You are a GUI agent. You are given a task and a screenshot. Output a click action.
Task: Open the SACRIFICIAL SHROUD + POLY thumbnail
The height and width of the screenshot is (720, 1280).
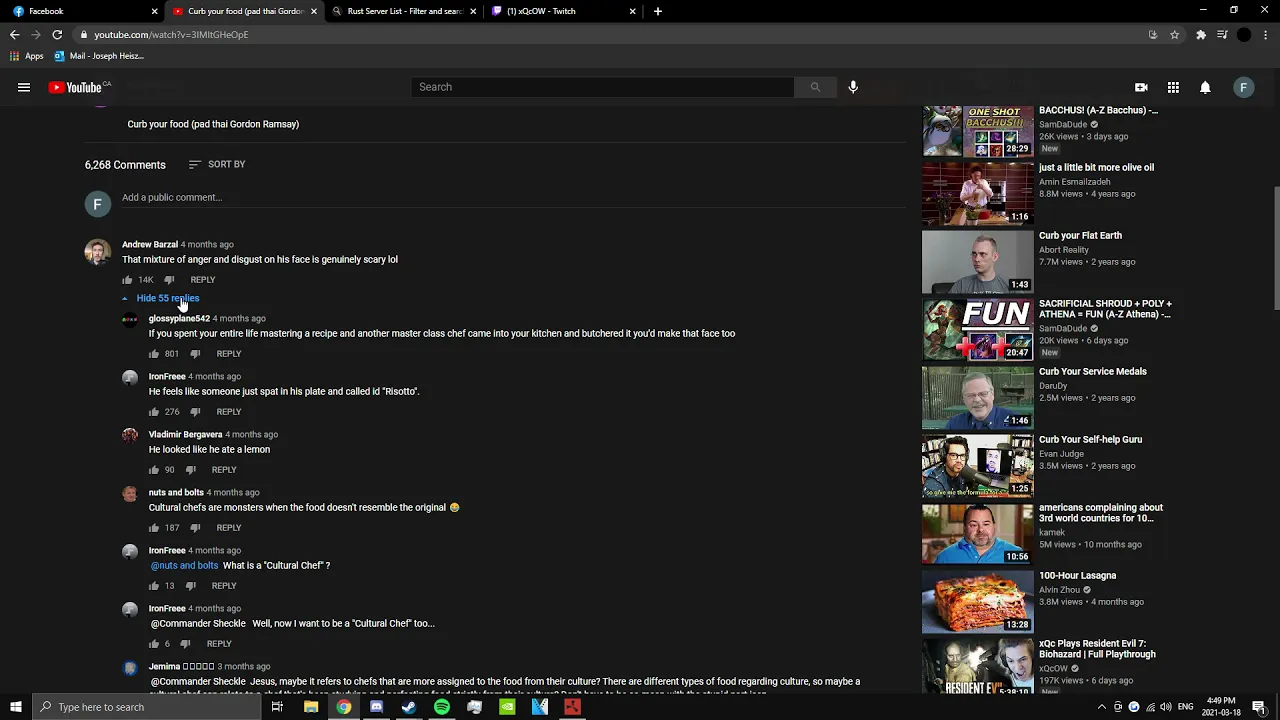pos(977,329)
